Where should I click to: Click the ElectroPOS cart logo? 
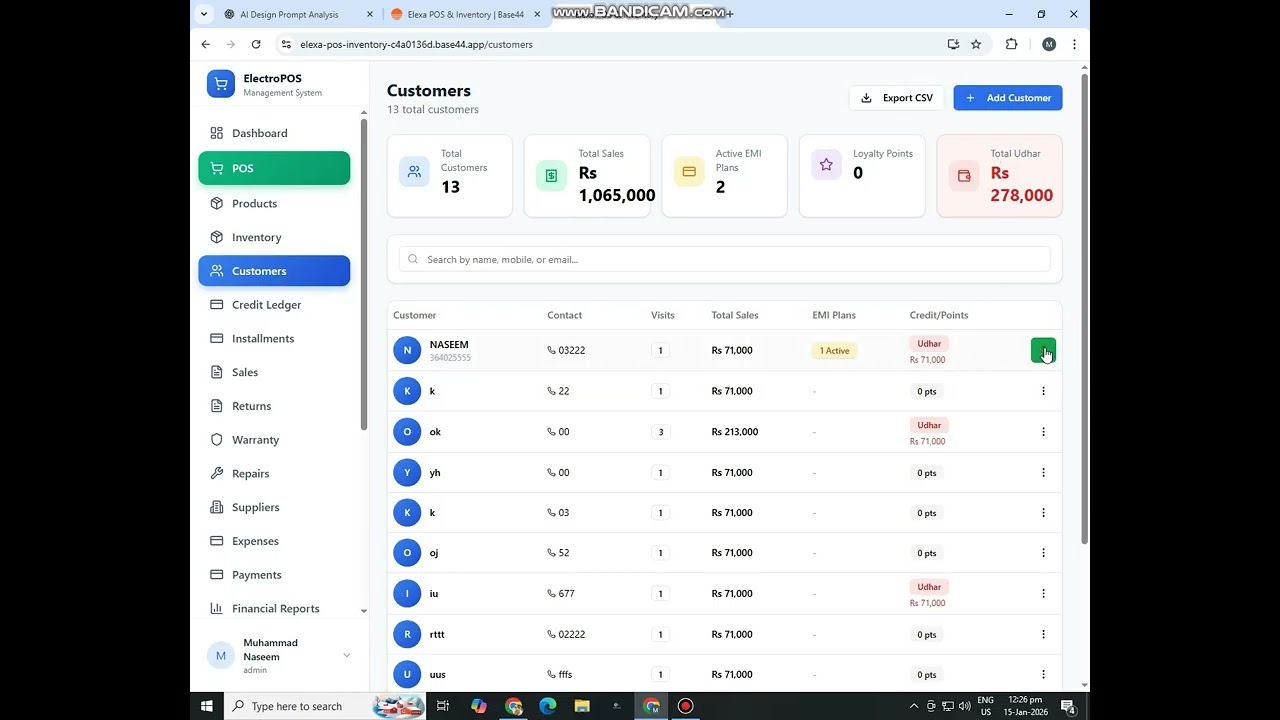[221, 84]
